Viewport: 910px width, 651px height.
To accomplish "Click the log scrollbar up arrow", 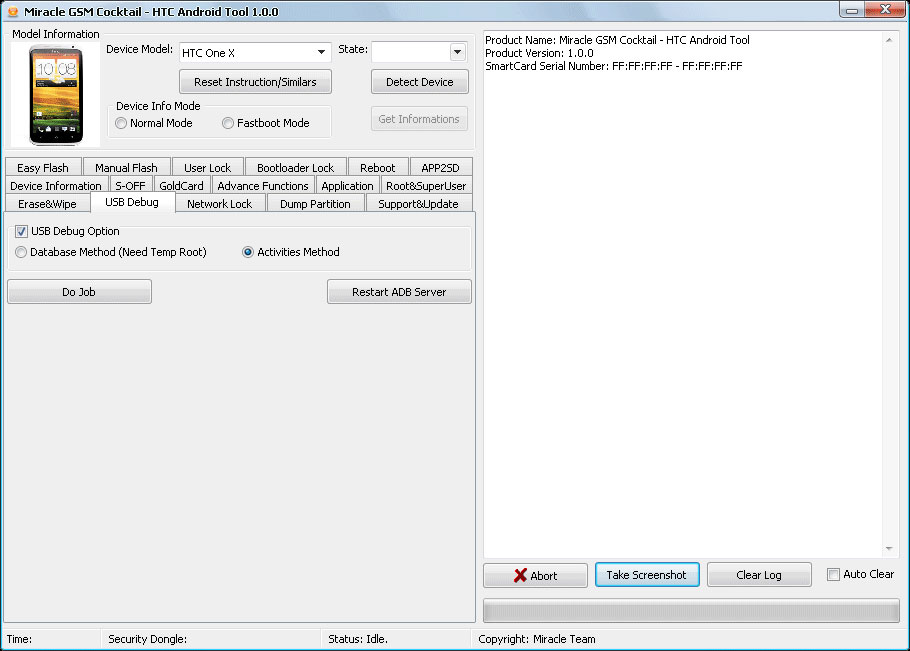I will 889,40.
